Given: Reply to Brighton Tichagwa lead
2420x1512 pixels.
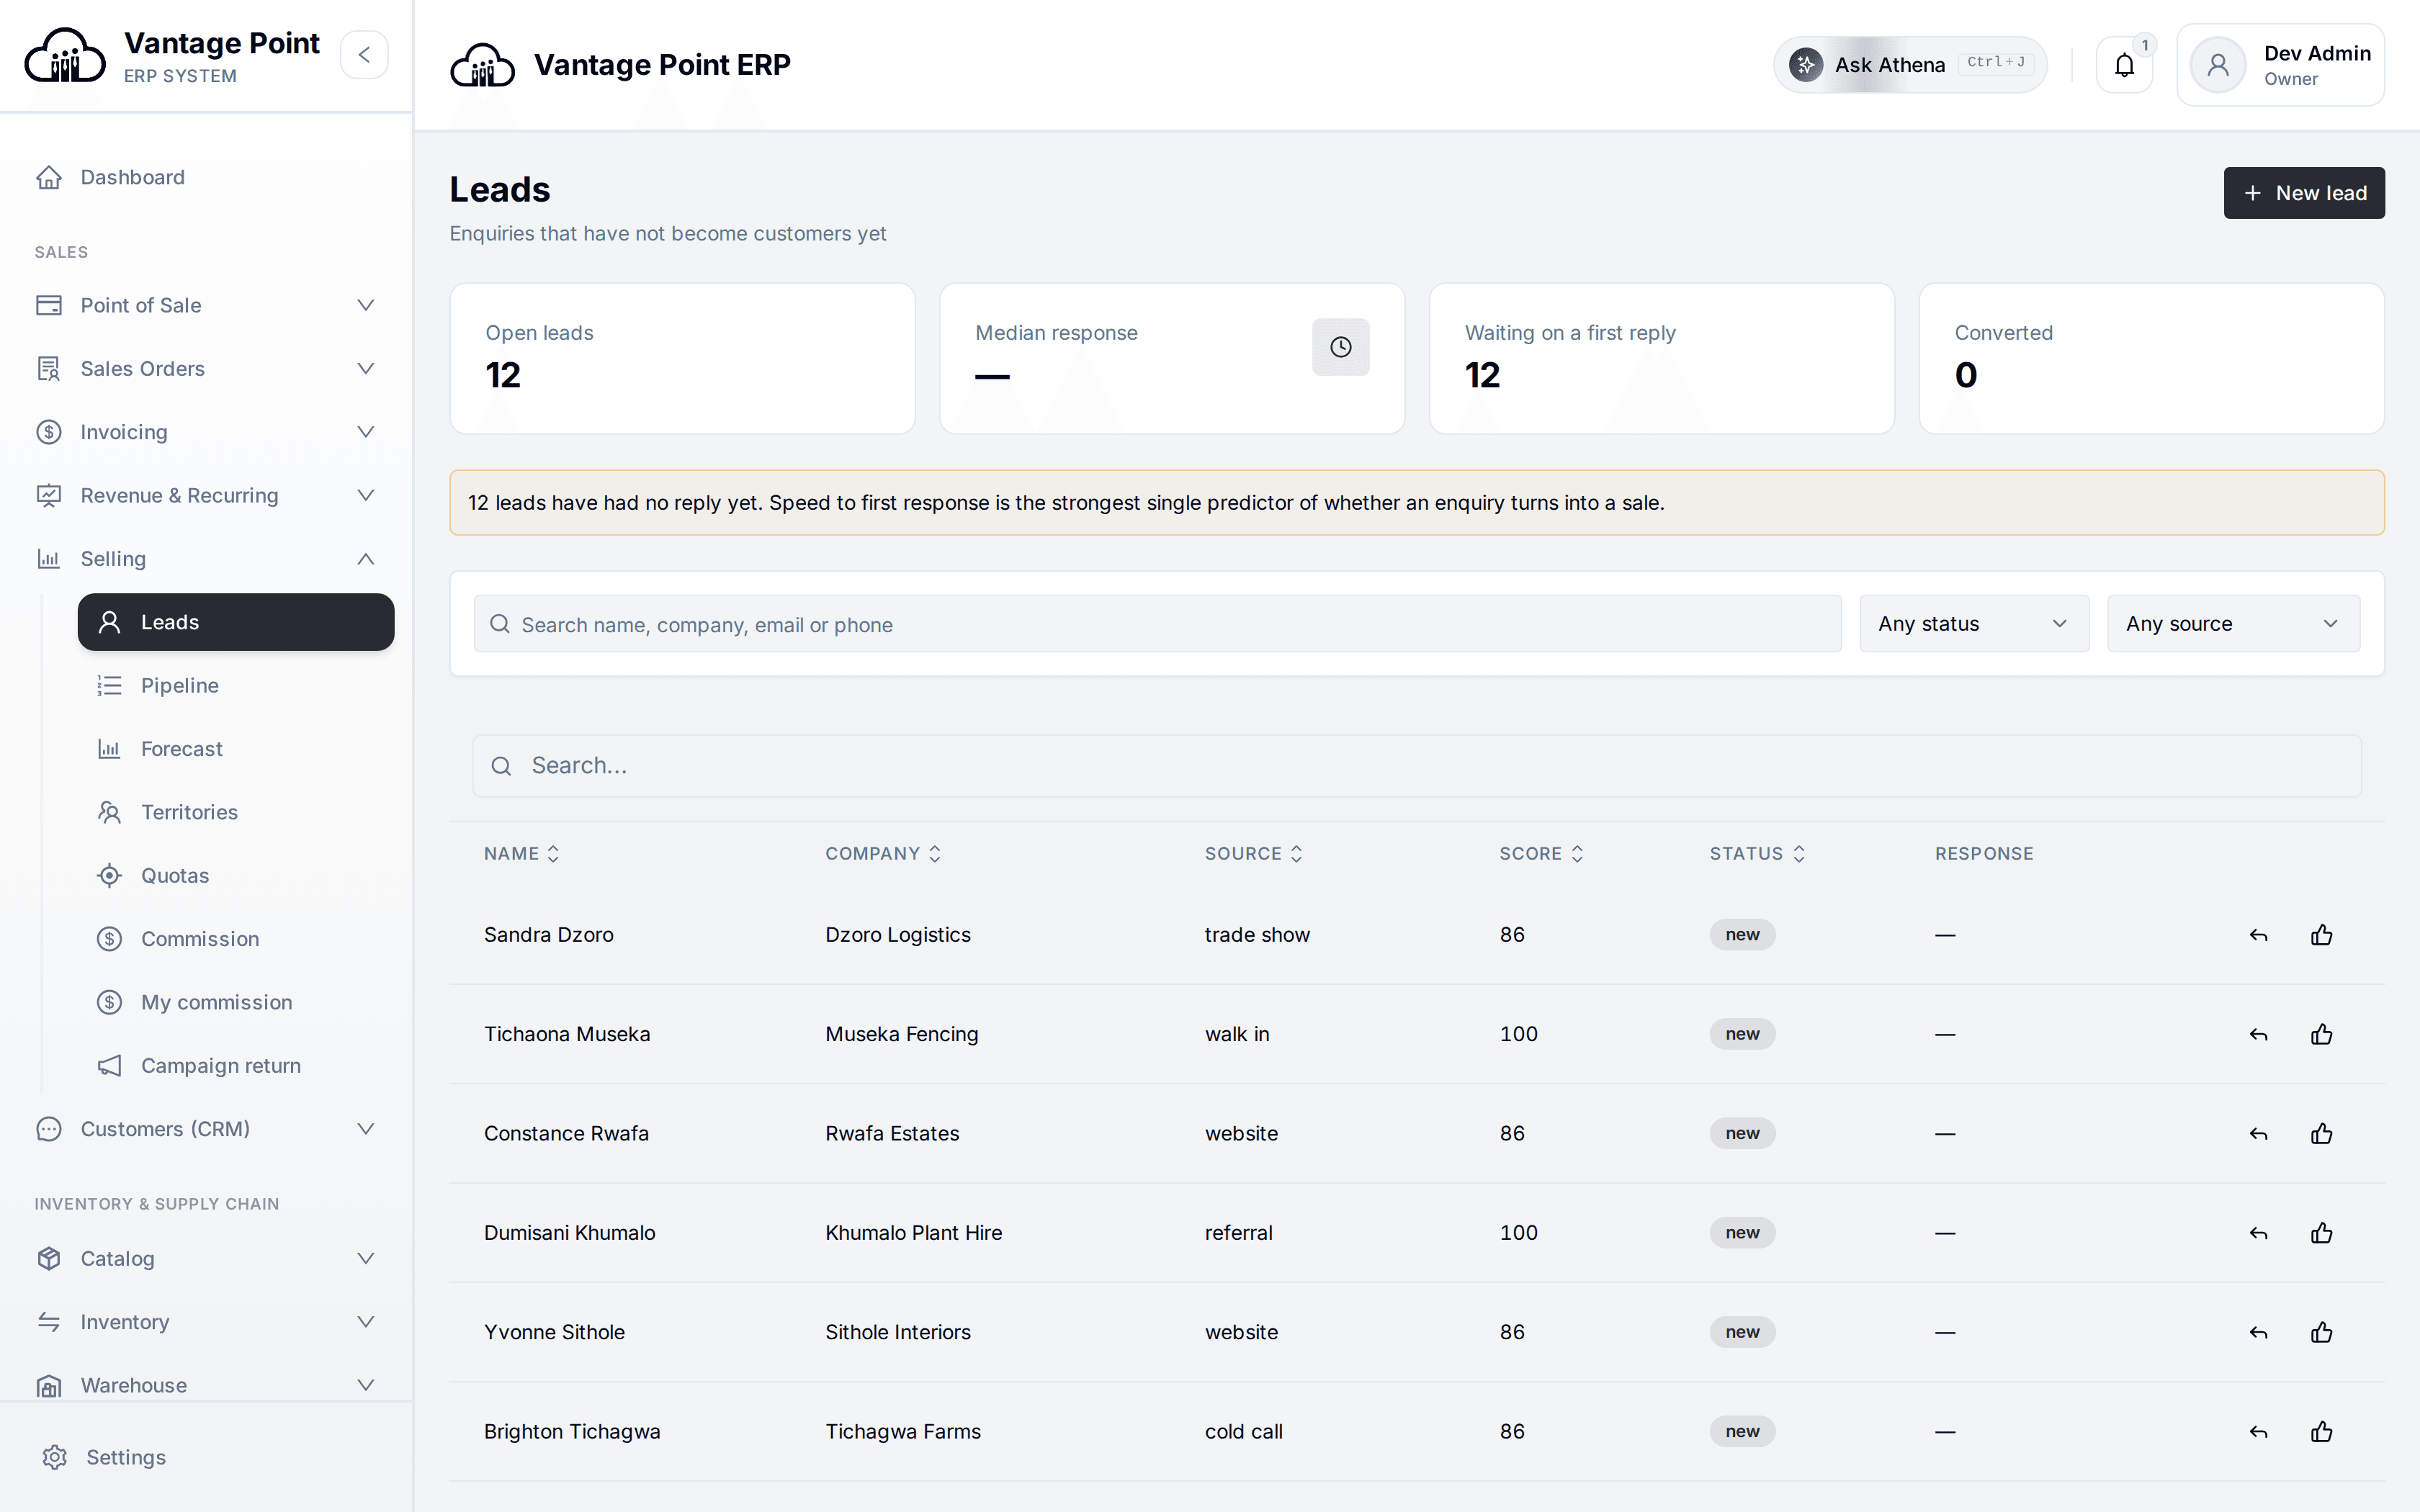Looking at the screenshot, I should pos(2258,1431).
